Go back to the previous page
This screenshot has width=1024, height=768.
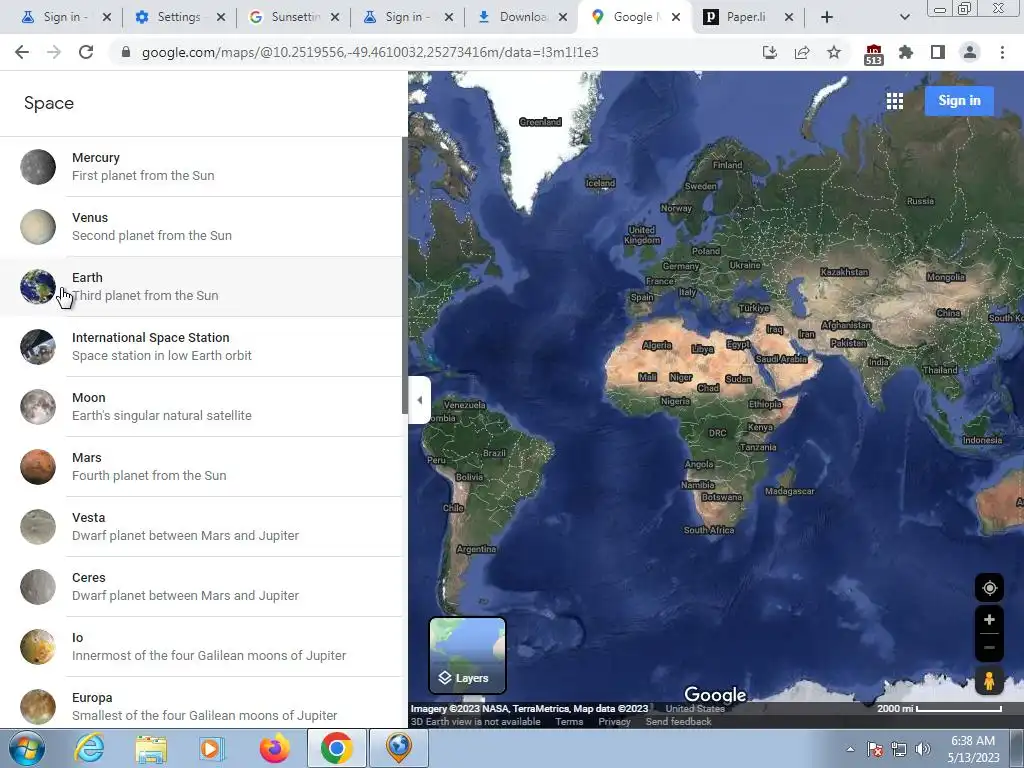(22, 52)
